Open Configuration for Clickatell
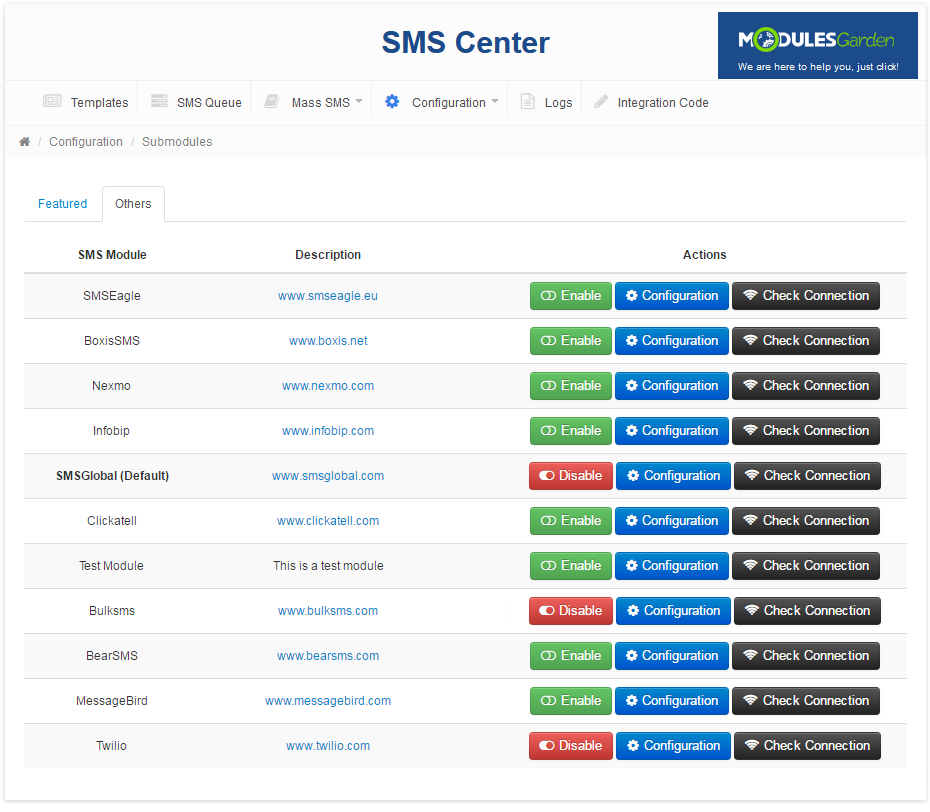The image size is (930, 812). 671,521
